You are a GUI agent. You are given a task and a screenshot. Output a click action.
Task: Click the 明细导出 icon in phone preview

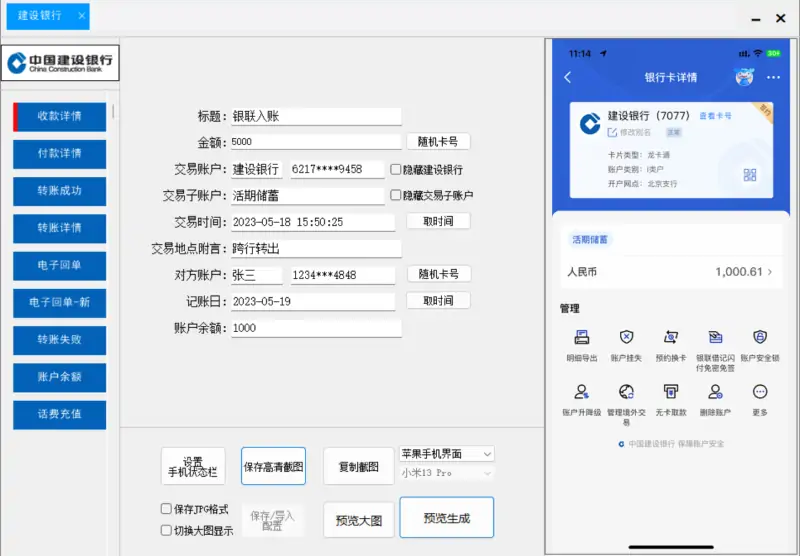point(582,337)
